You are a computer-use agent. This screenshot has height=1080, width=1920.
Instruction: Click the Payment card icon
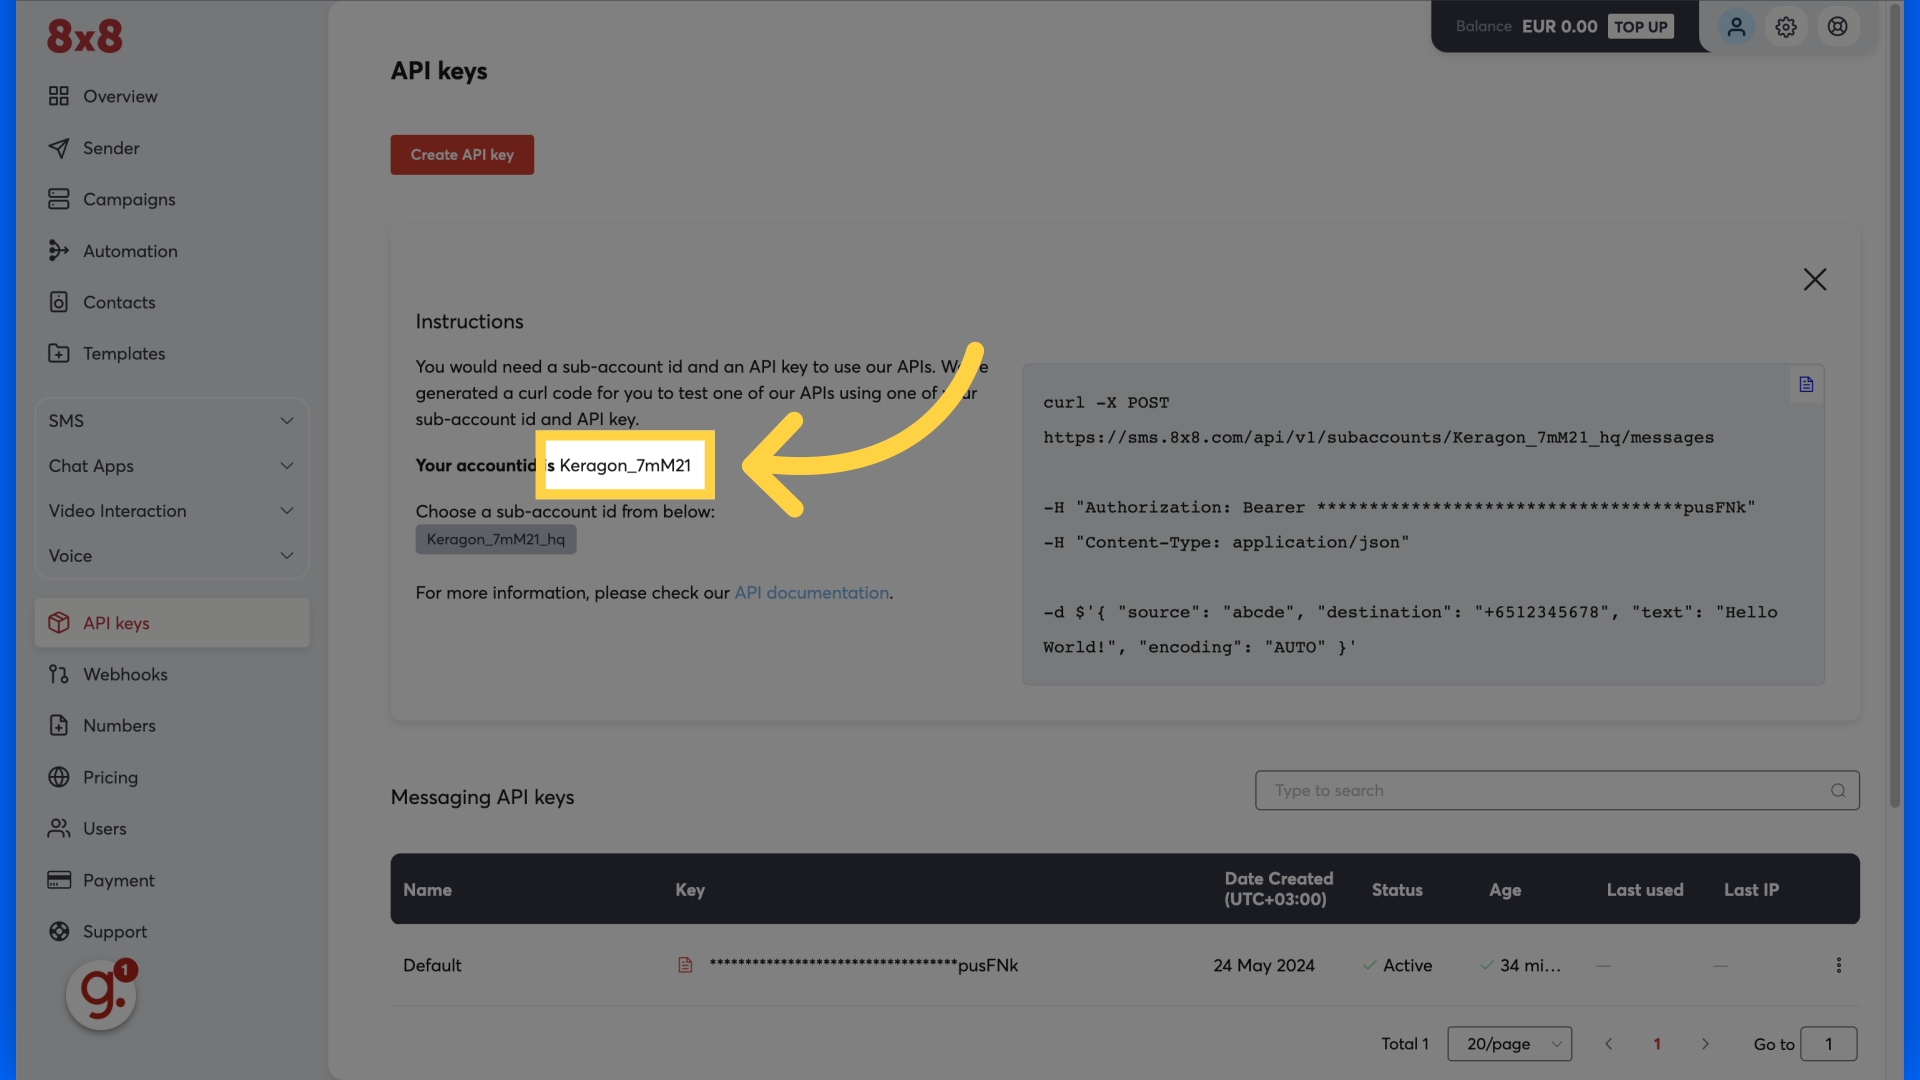point(59,880)
